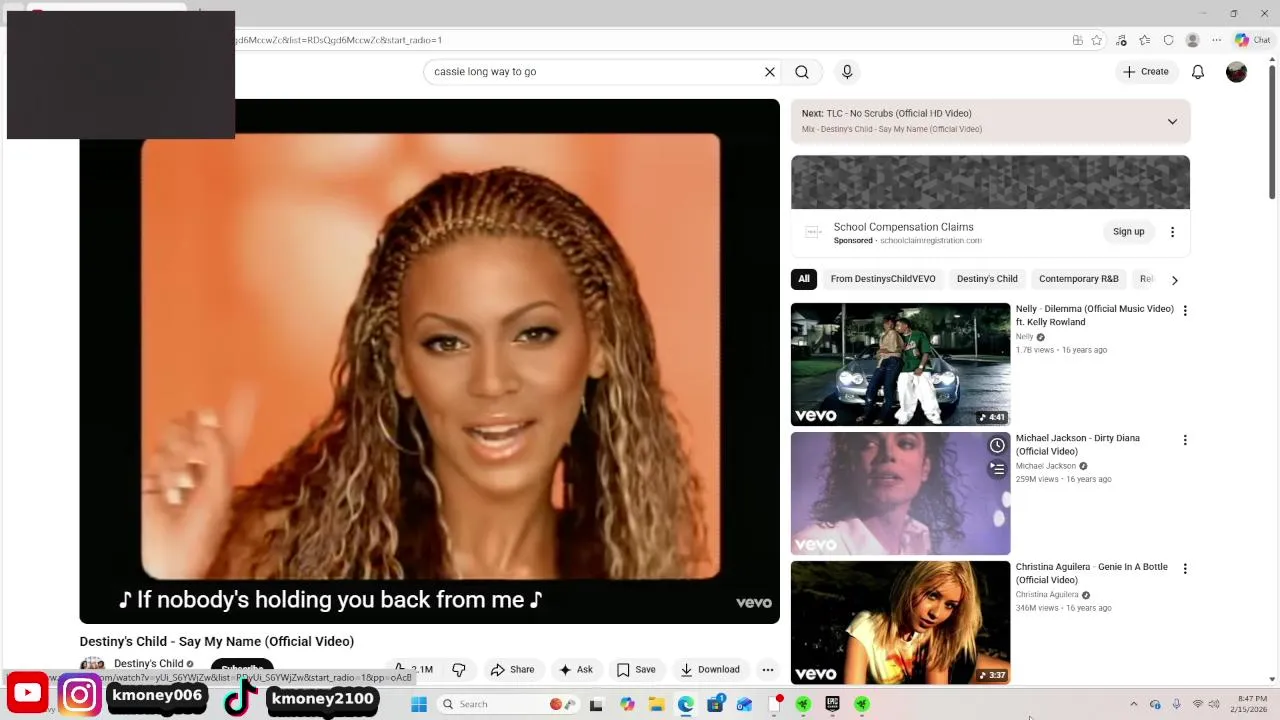Image resolution: width=1280 pixels, height=720 pixels.
Task: Open options menu for the sponsored ad
Action: [1172, 232]
